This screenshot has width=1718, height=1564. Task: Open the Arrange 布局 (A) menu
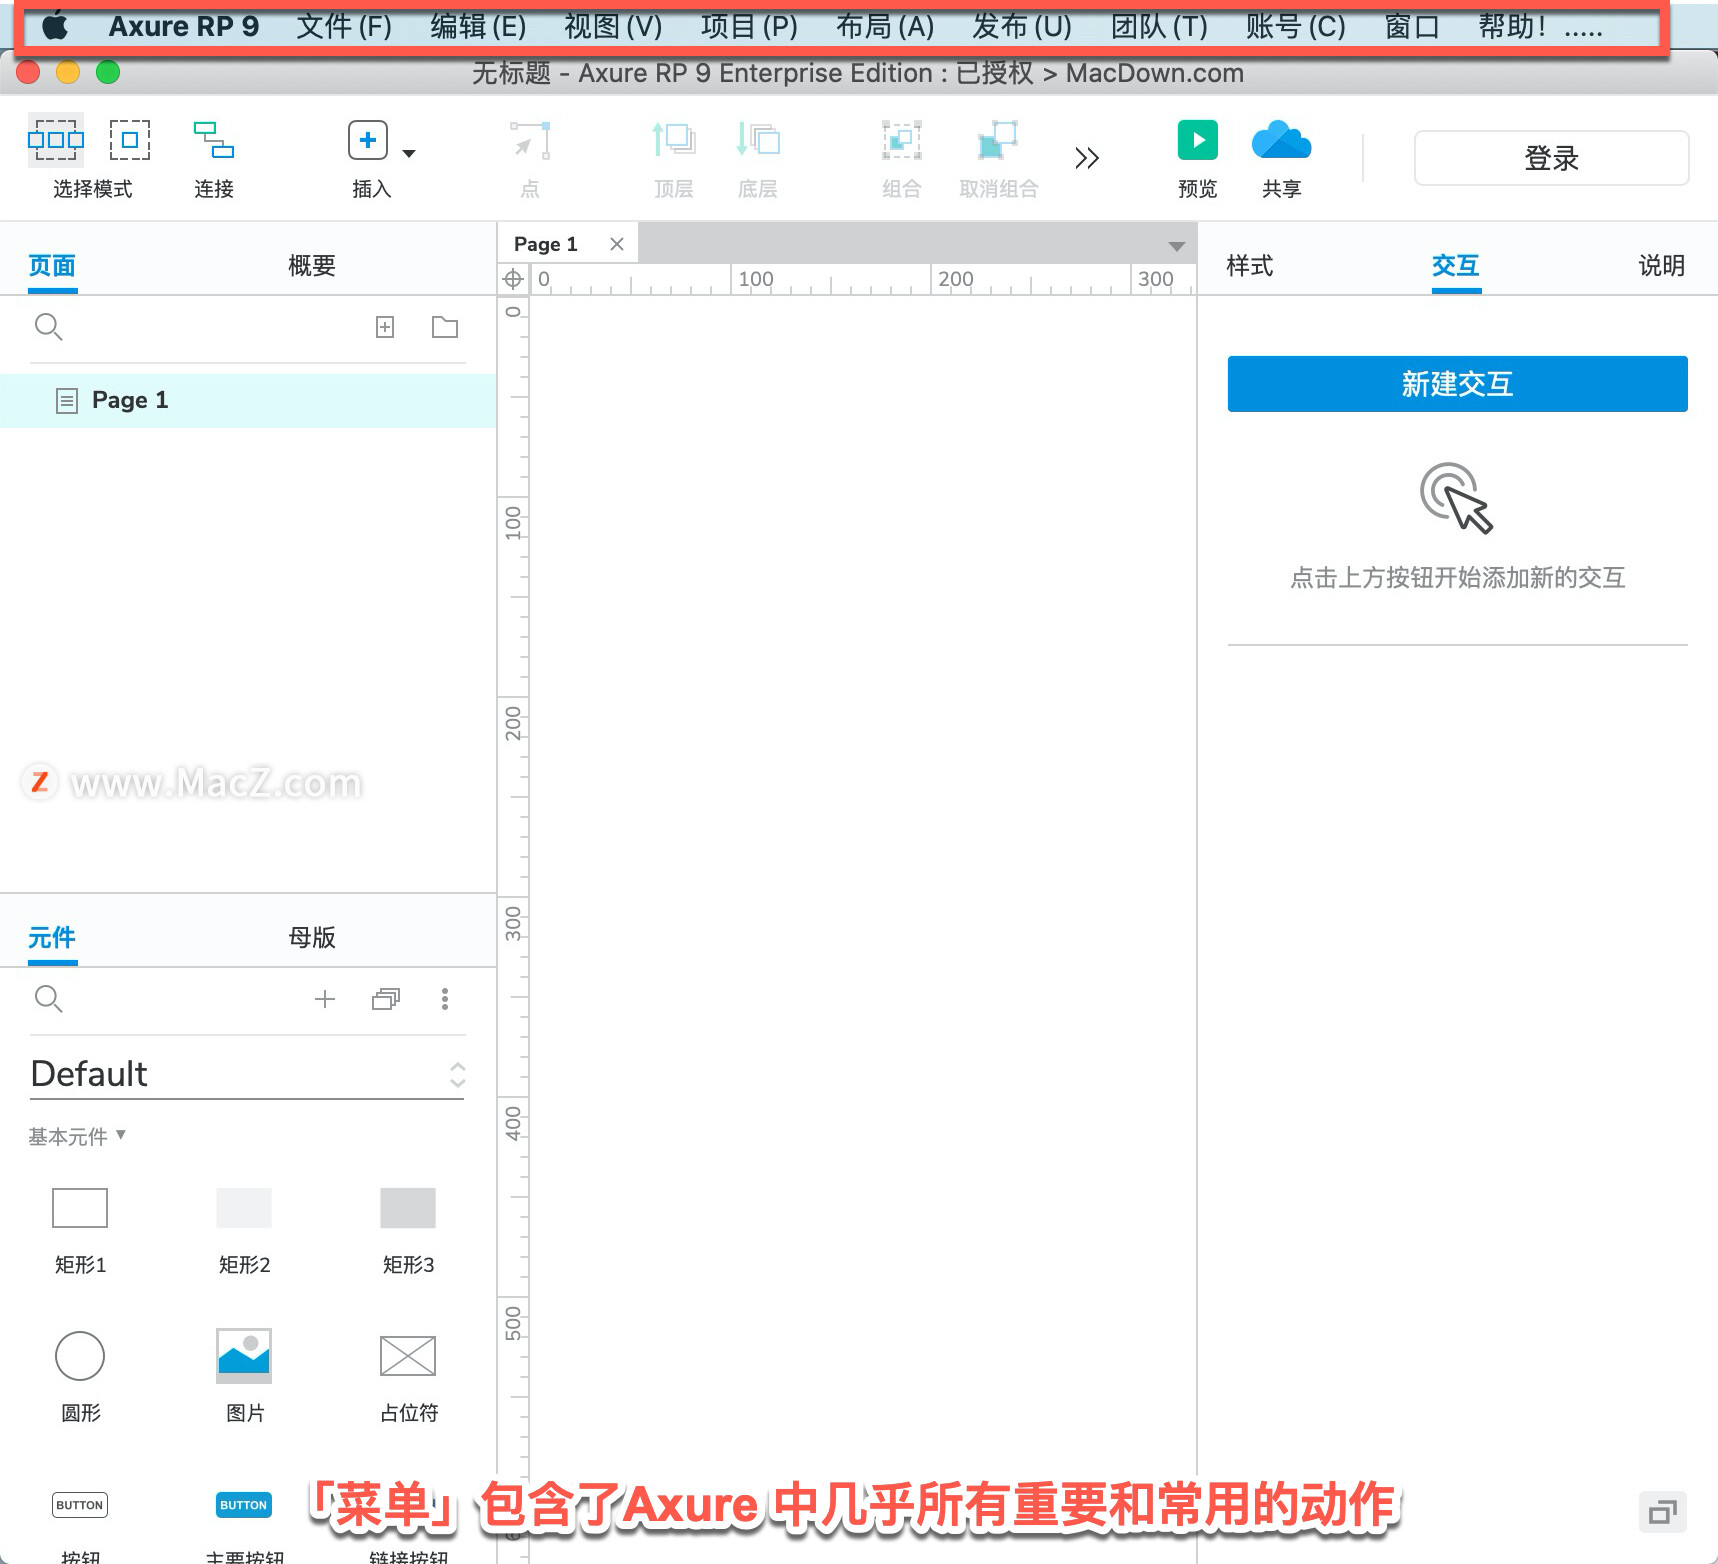pyautogui.click(x=885, y=27)
